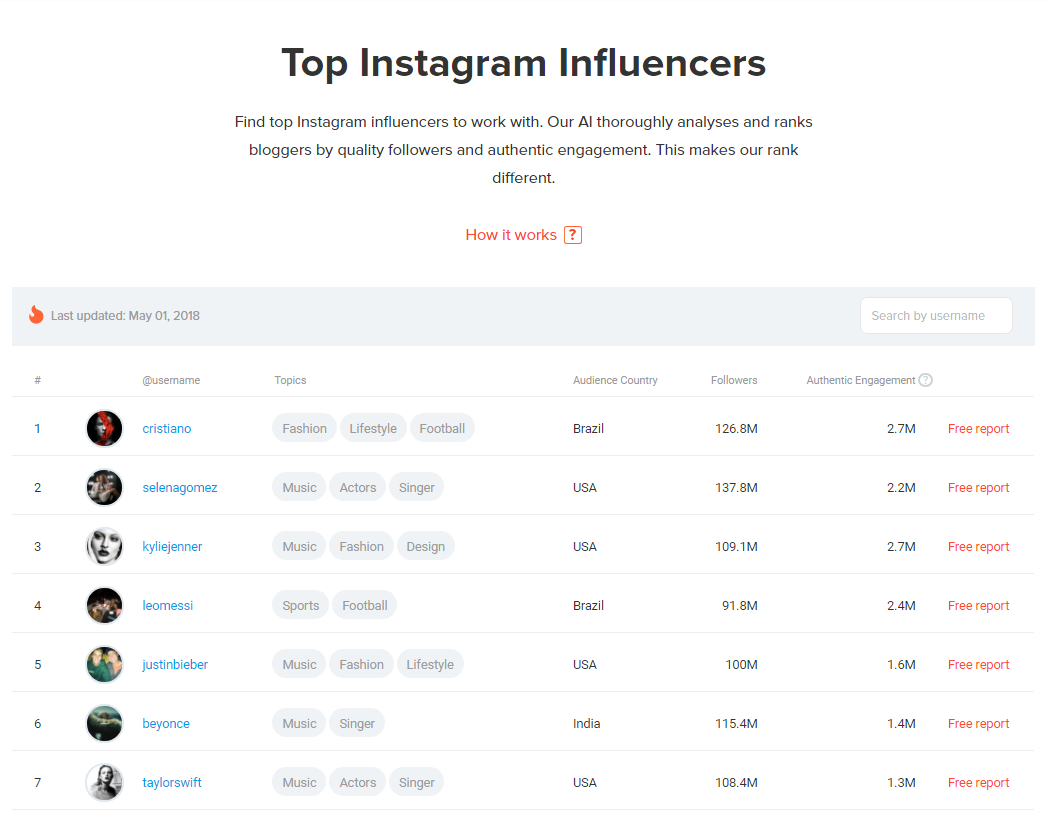Click taylorswift's profile avatar

pos(104,782)
